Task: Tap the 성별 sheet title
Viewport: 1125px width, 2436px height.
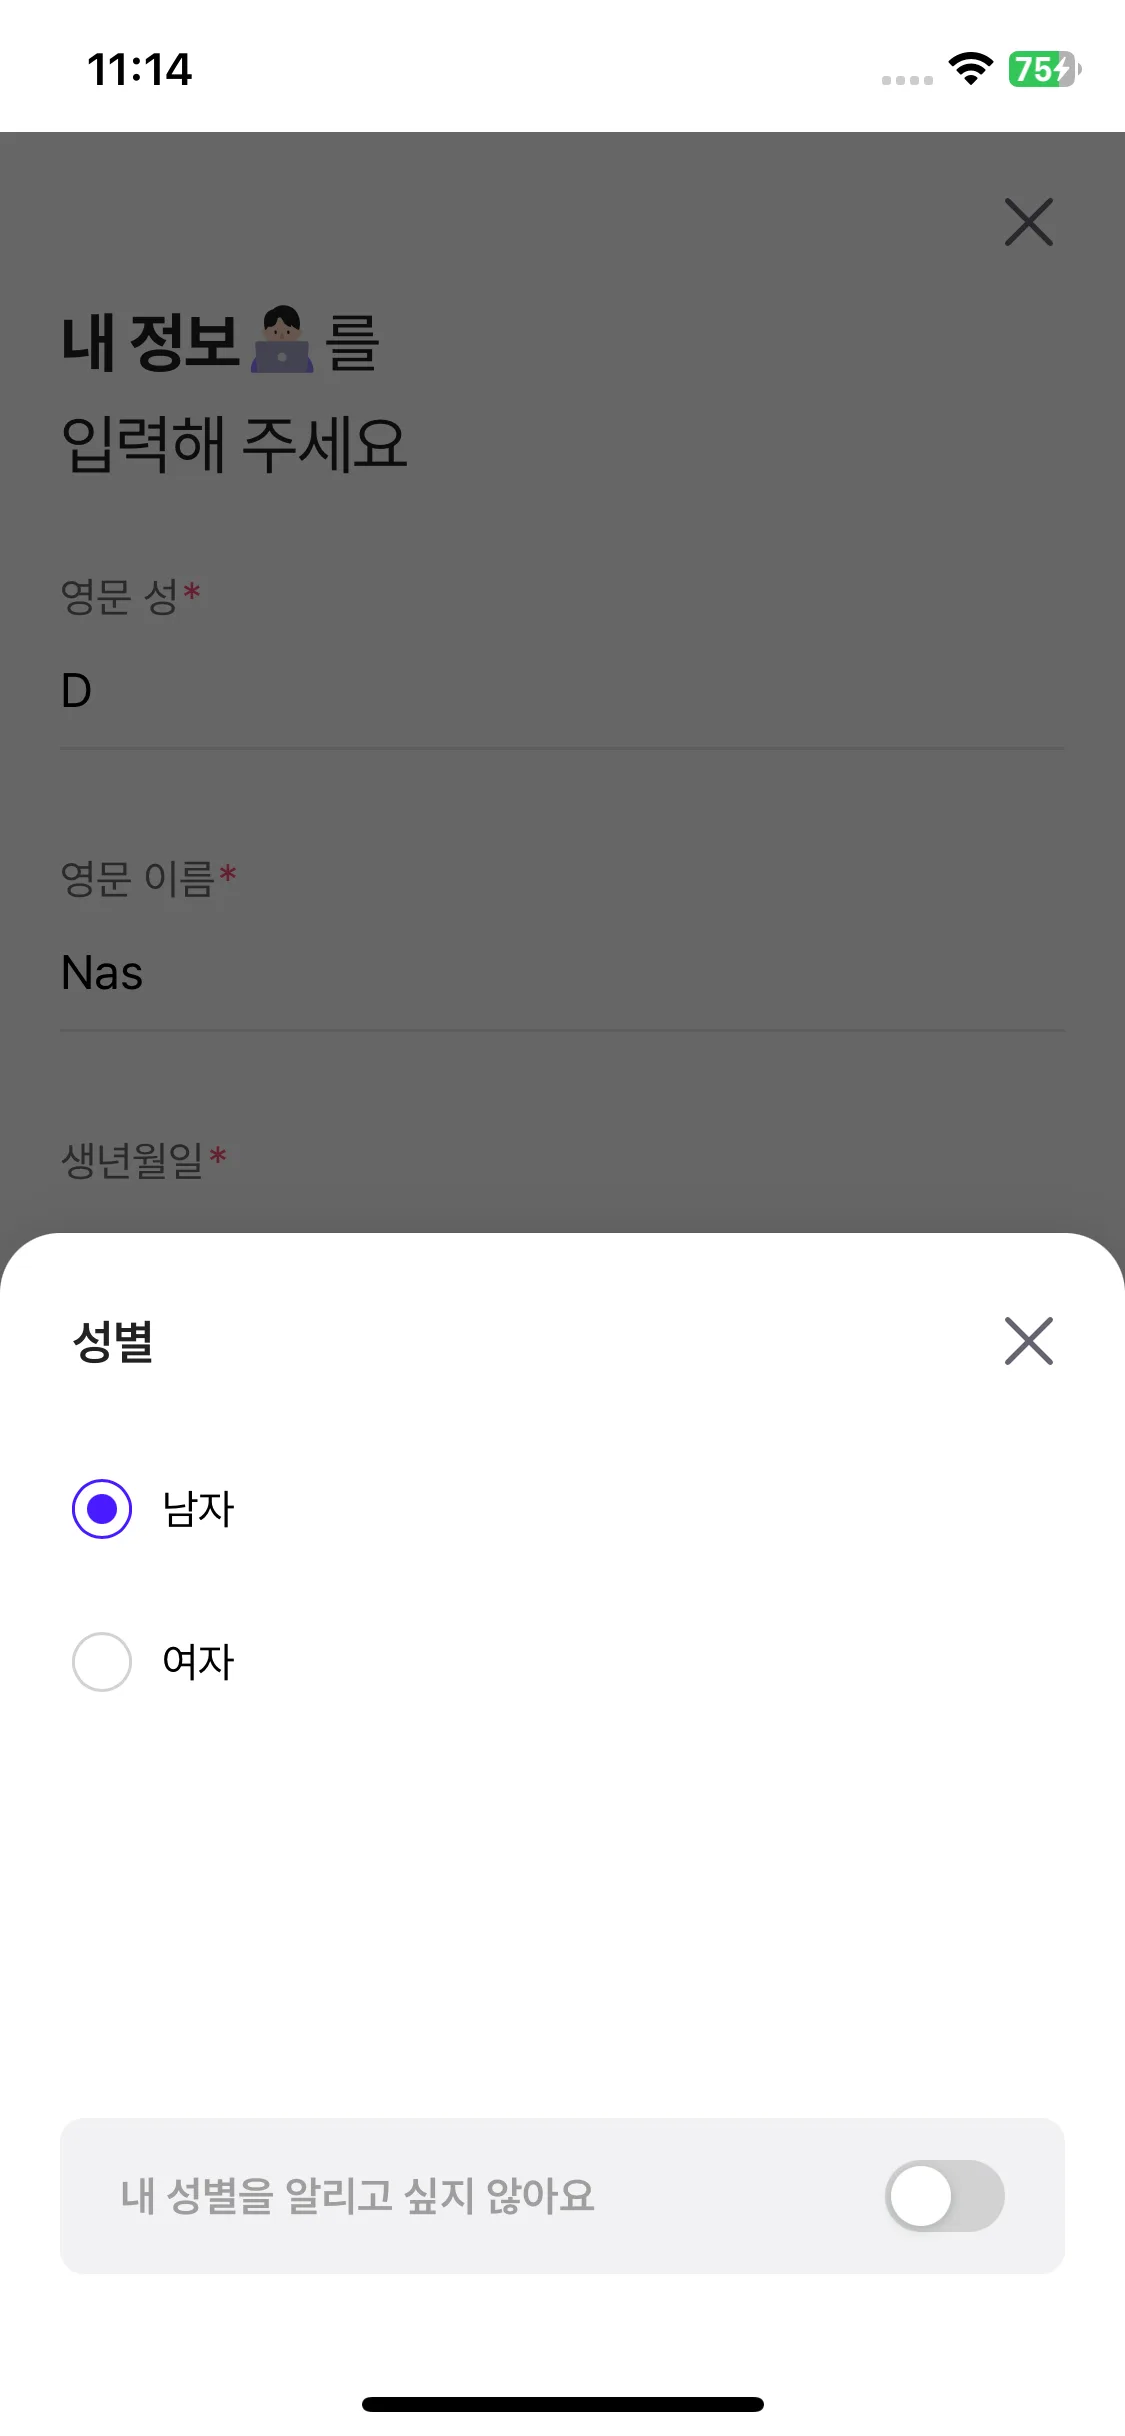Action: [x=113, y=1341]
